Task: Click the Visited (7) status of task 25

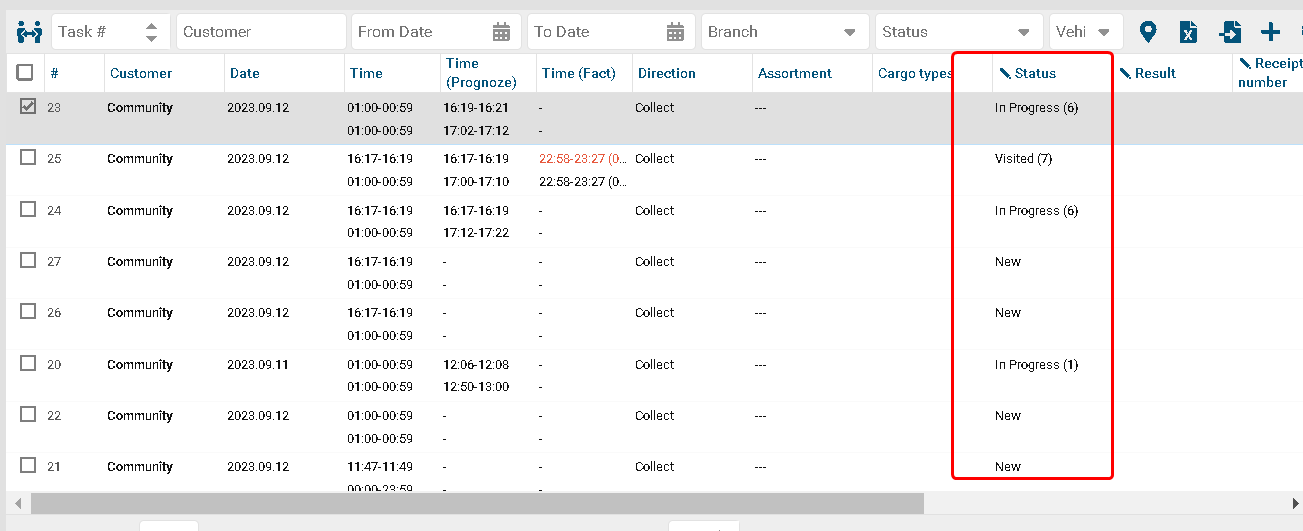Action: [x=1023, y=159]
